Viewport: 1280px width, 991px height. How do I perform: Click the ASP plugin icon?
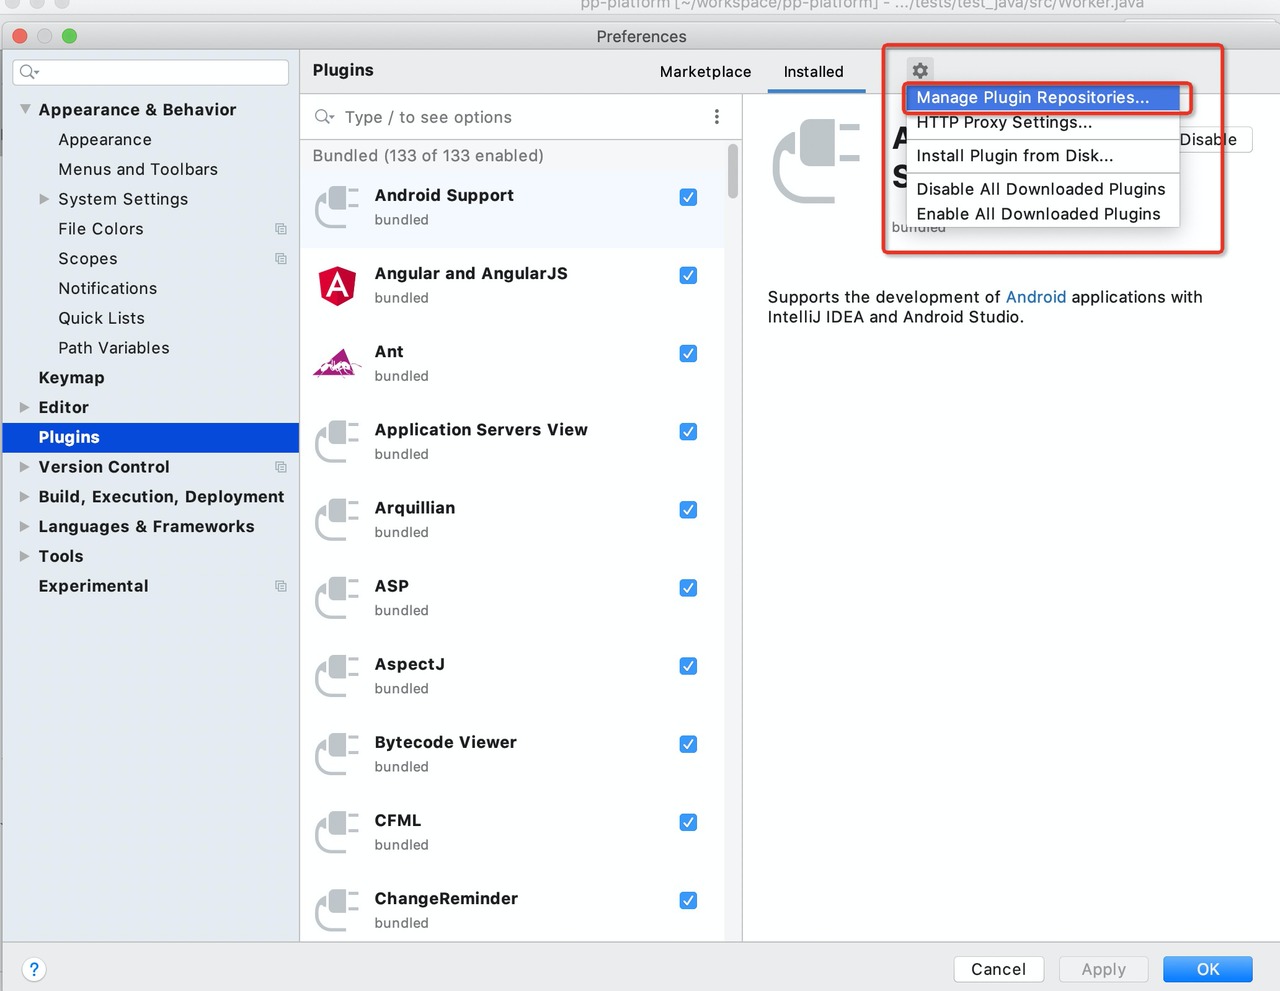tap(338, 598)
